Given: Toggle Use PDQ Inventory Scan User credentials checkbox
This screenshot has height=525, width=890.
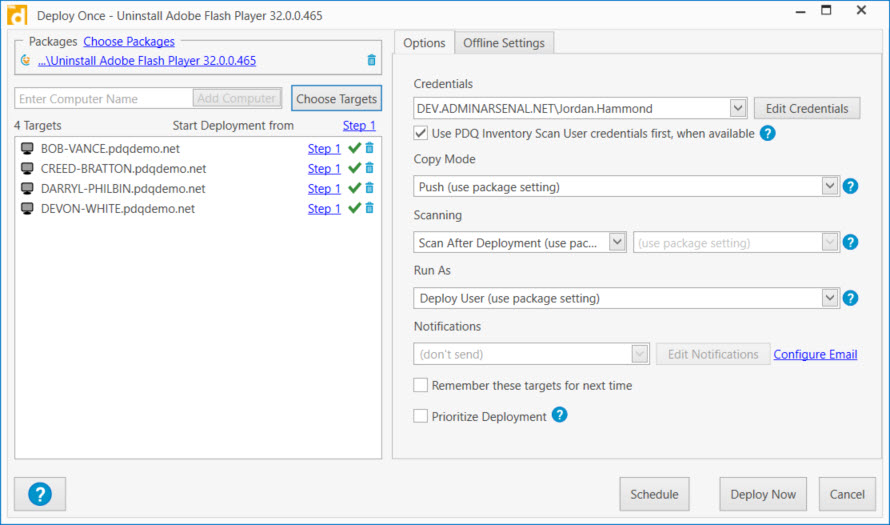Looking at the screenshot, I should tap(421, 133).
